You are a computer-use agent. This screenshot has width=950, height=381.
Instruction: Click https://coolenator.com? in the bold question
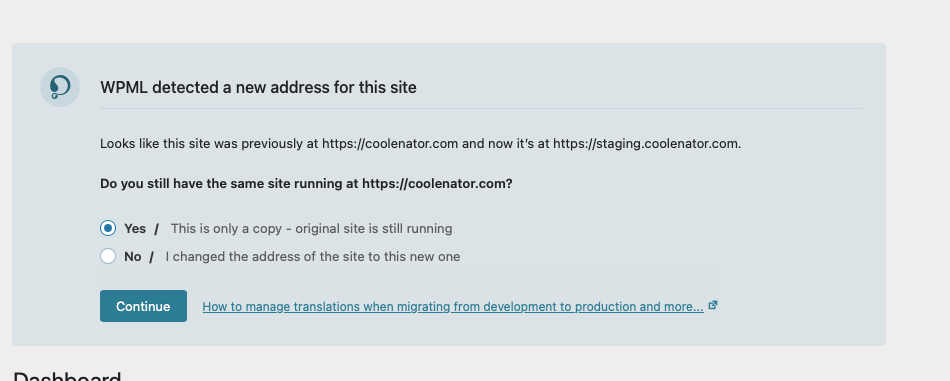click(x=437, y=183)
